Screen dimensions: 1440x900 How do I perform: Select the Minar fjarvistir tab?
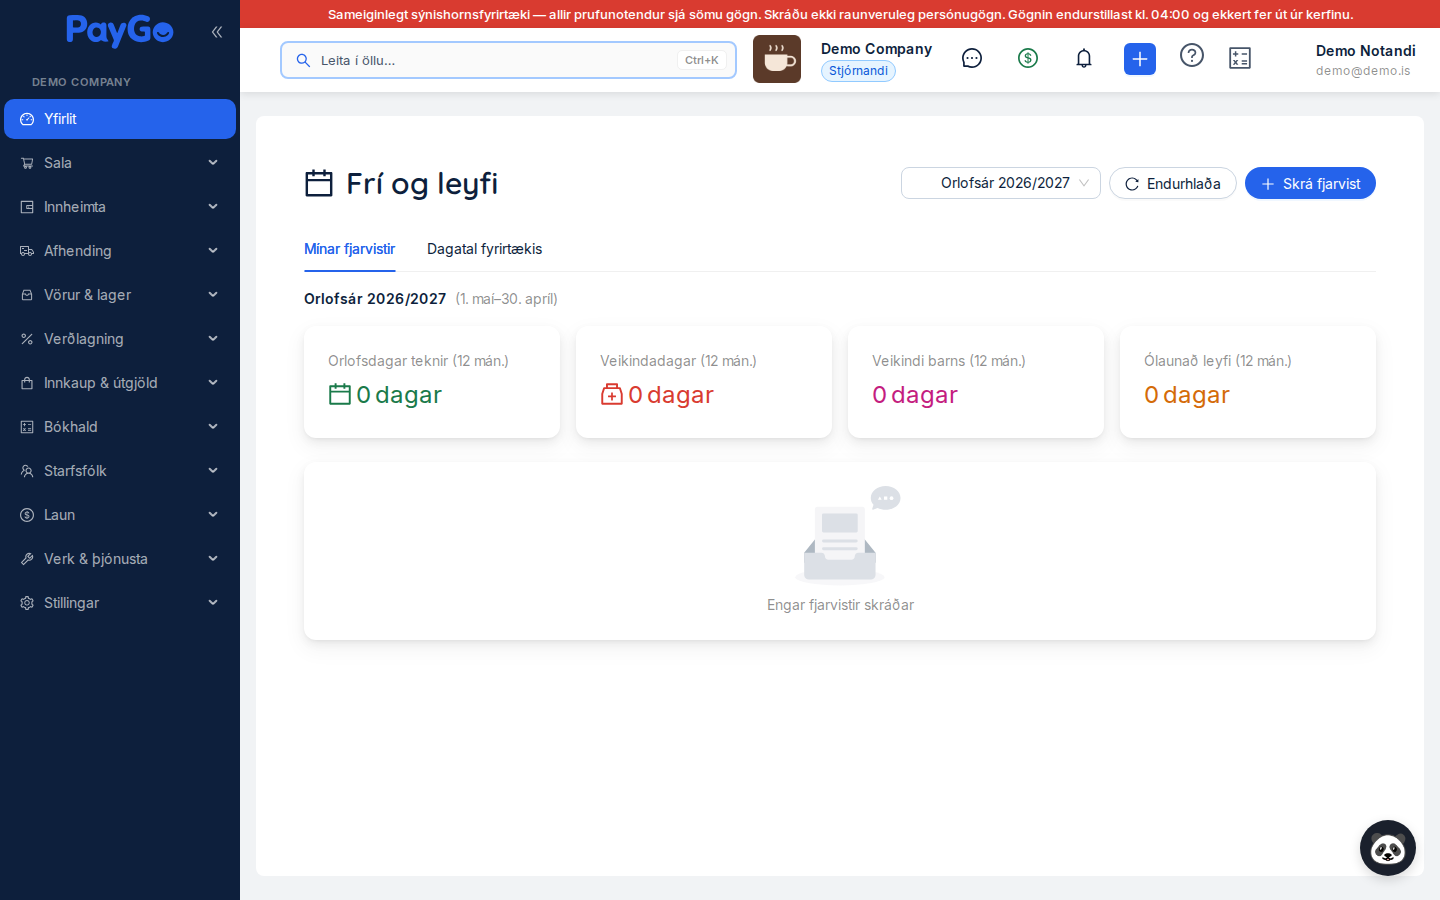click(350, 249)
